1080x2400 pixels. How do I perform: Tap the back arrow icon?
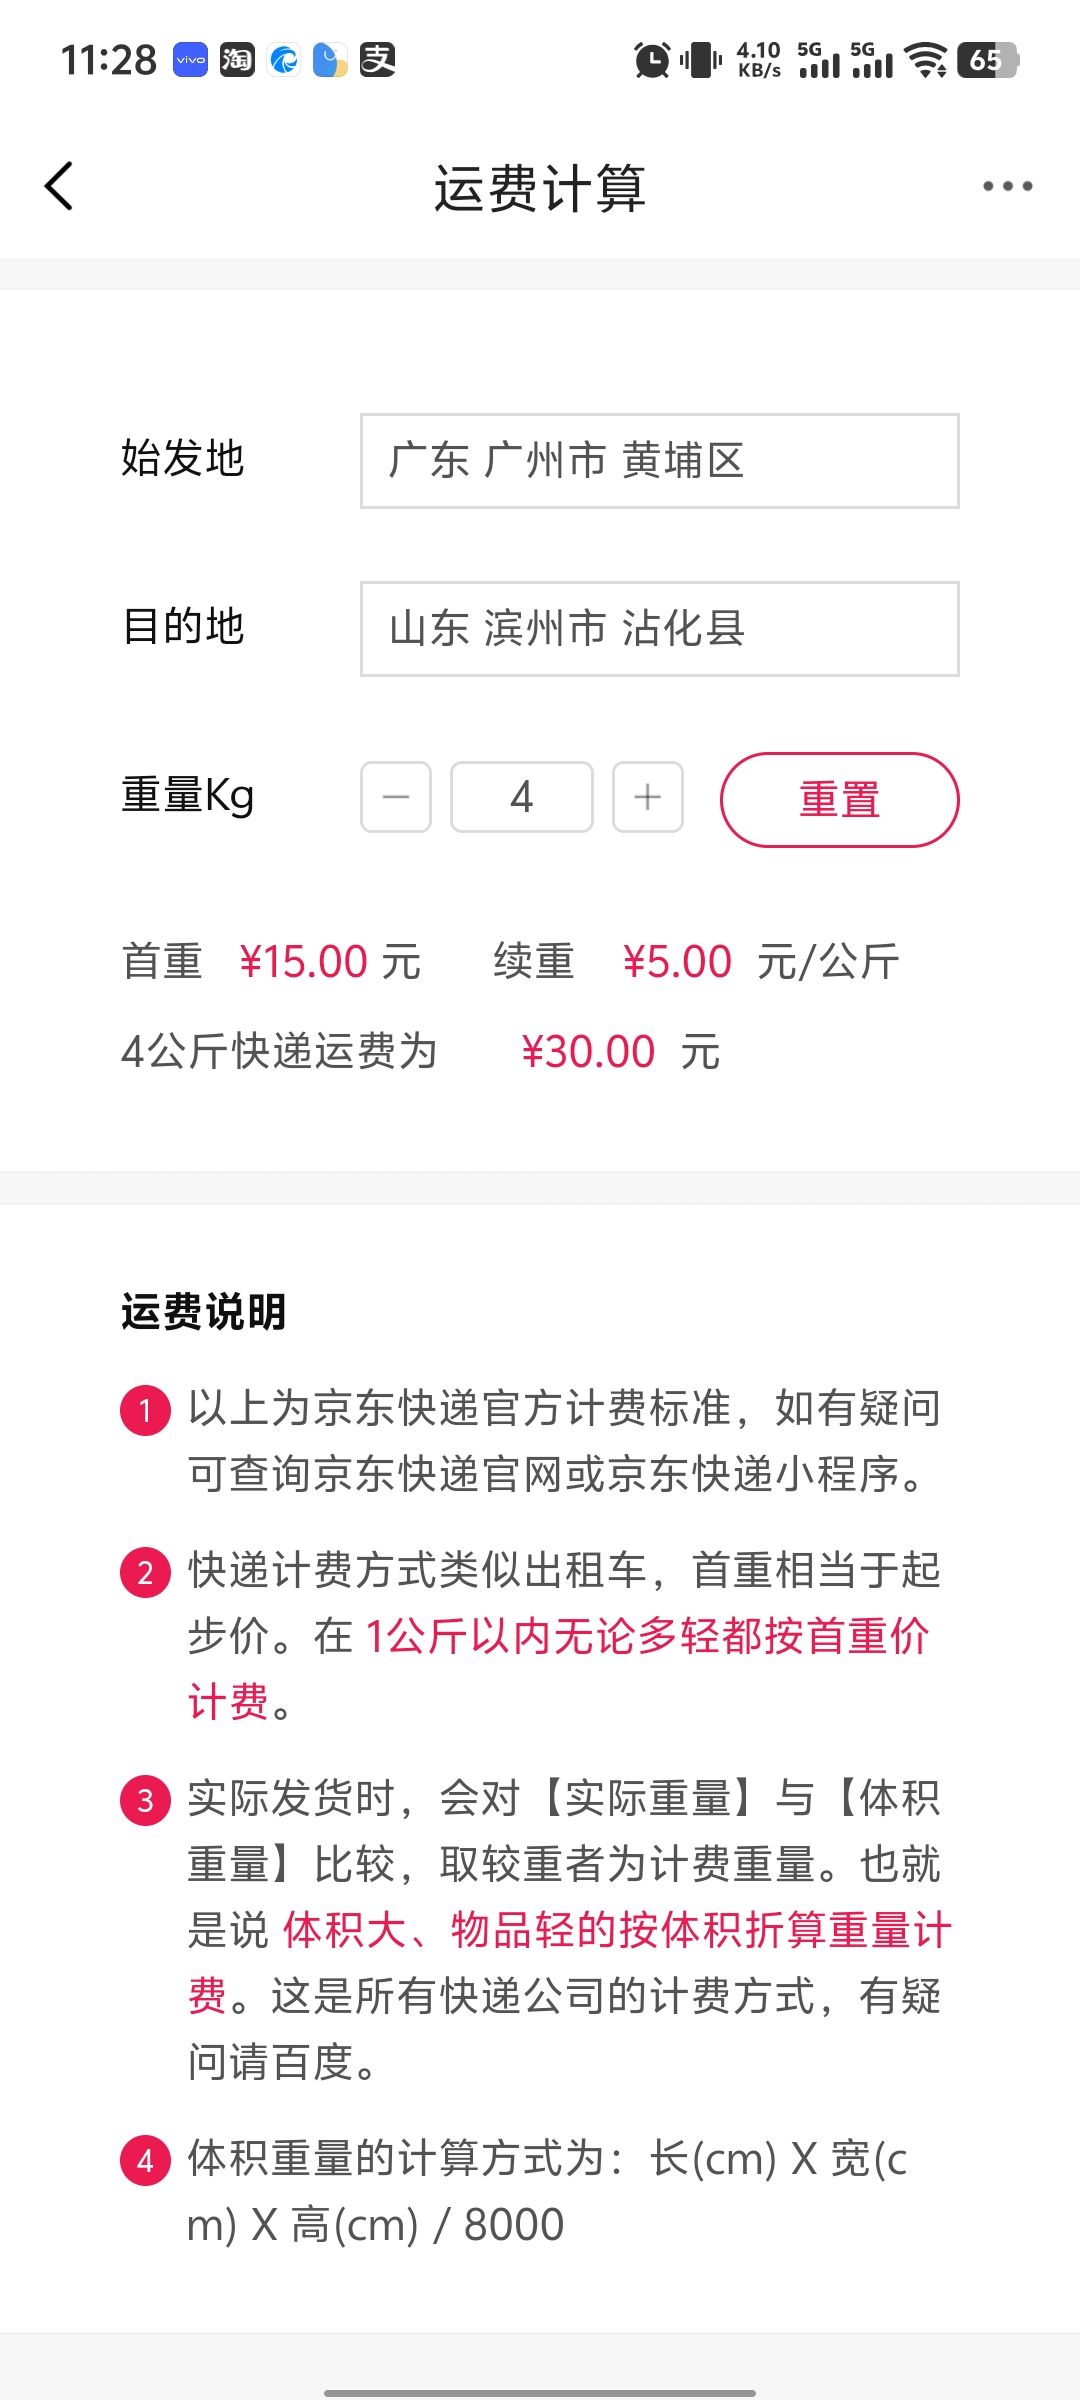pyautogui.click(x=60, y=186)
